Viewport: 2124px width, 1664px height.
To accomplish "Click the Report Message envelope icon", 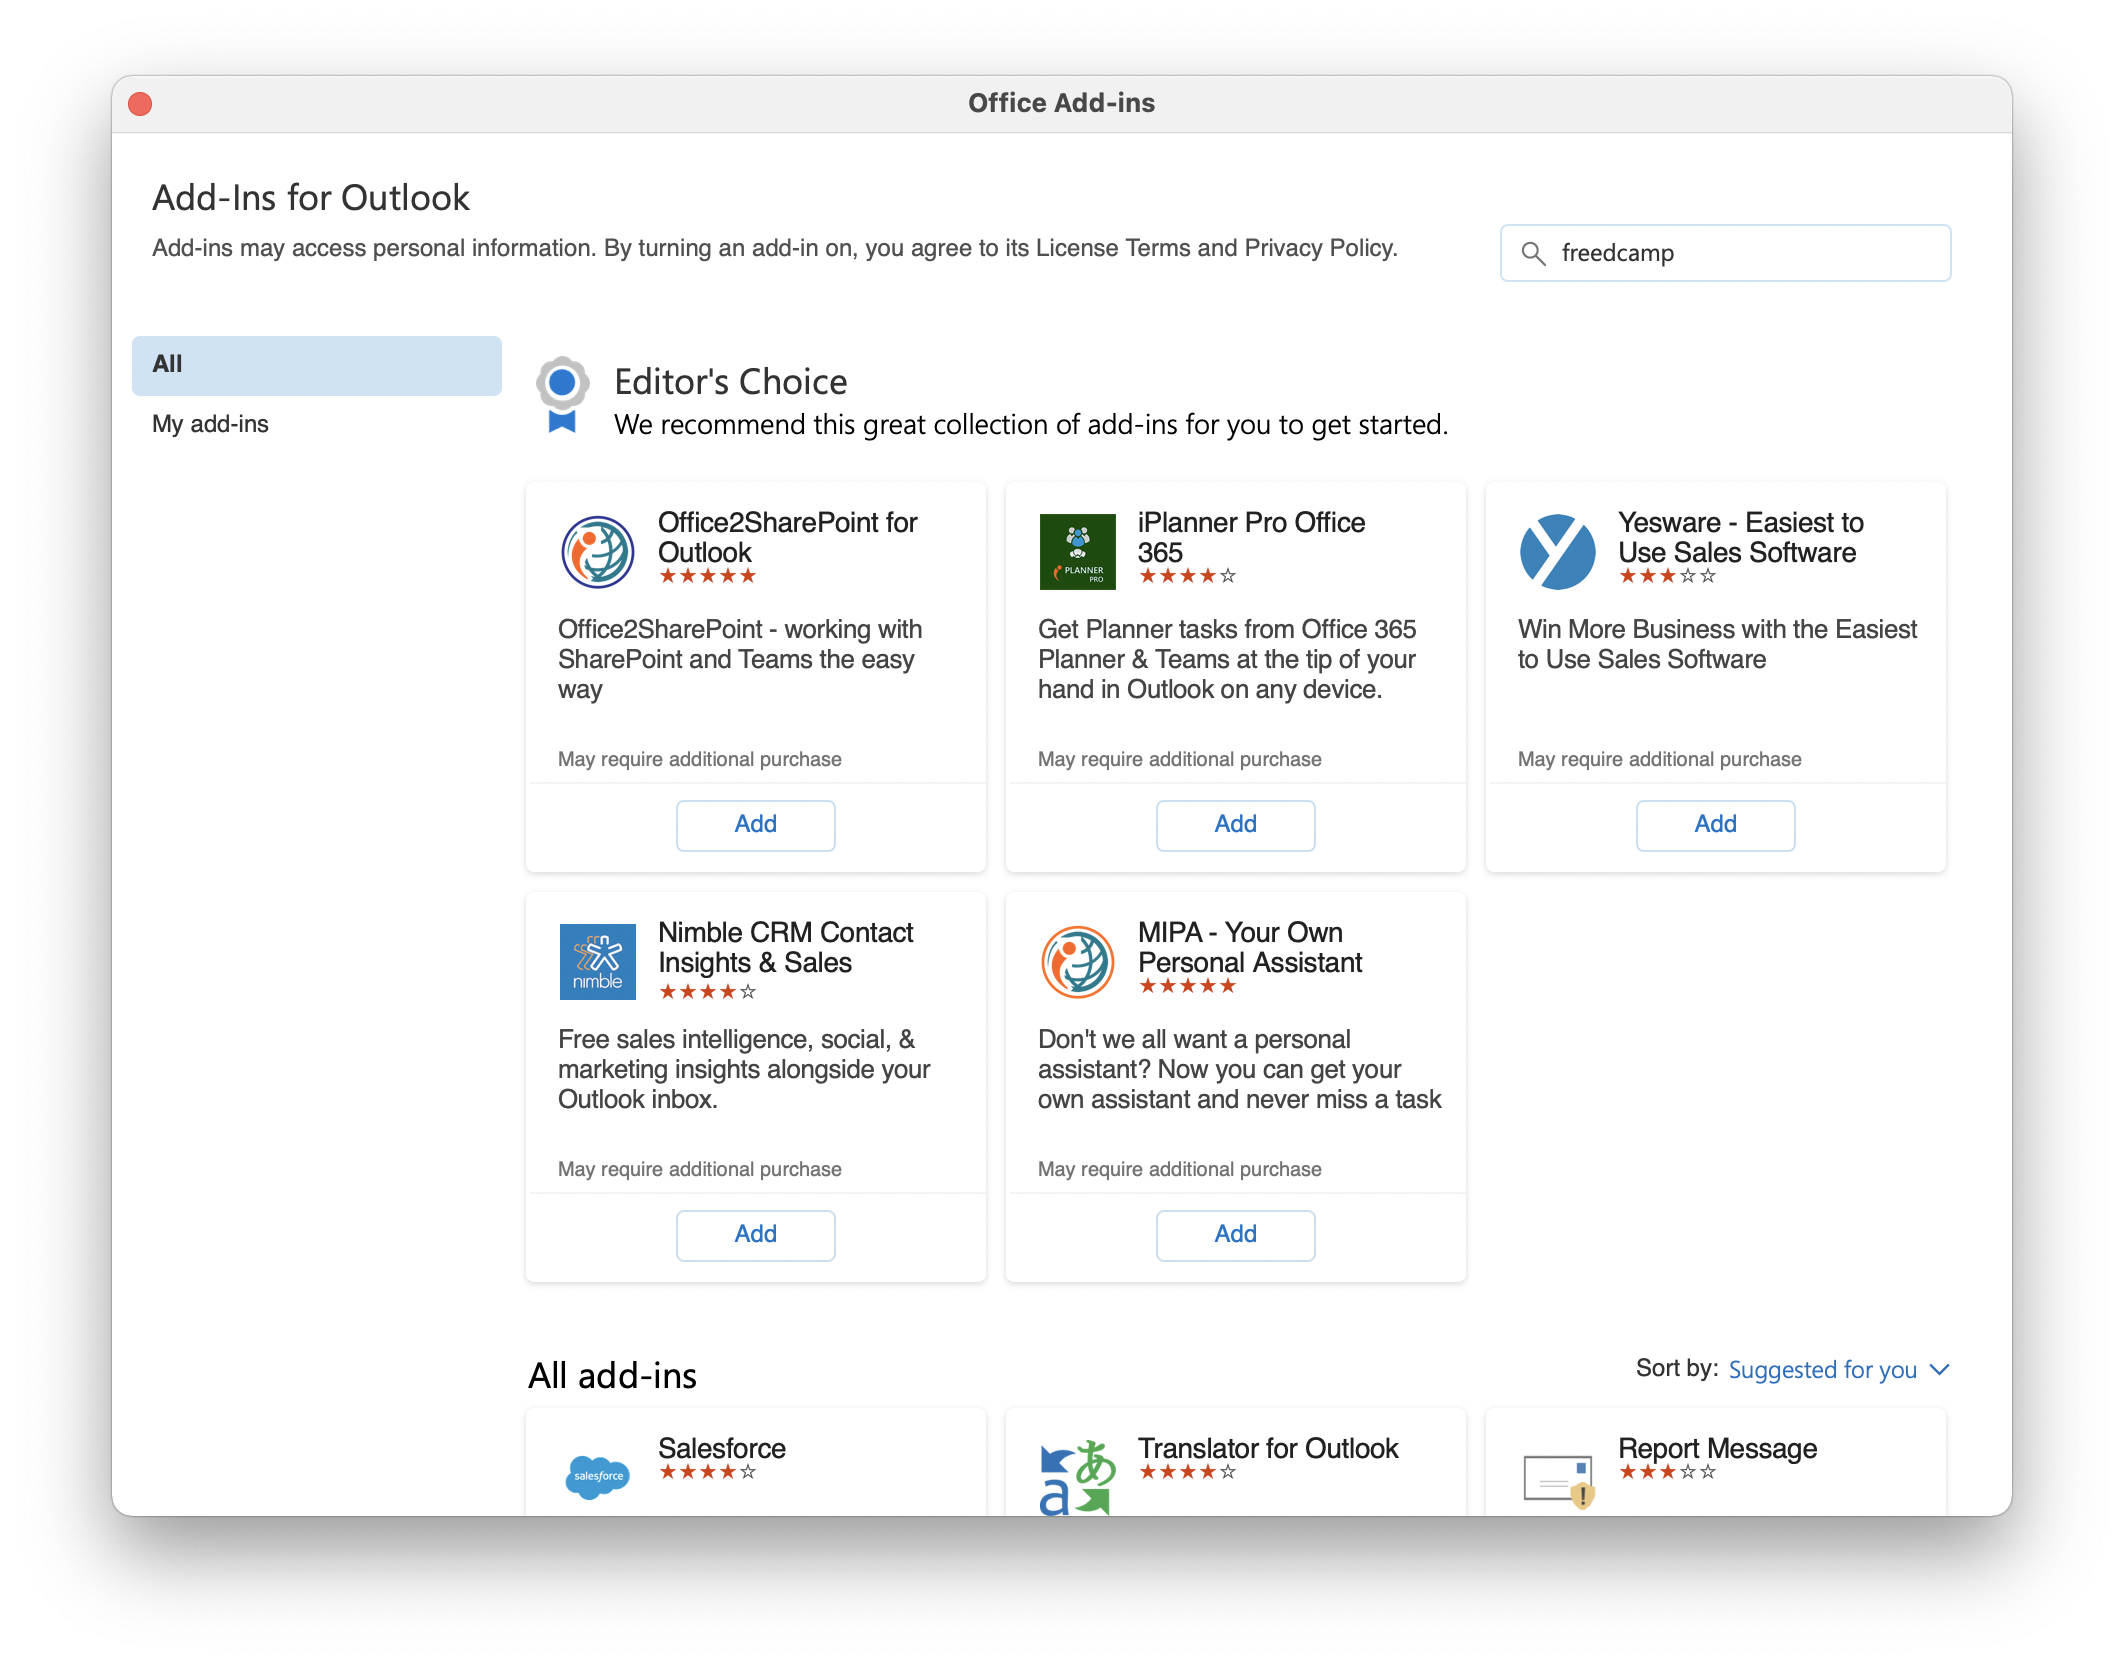I will 1557,1480.
